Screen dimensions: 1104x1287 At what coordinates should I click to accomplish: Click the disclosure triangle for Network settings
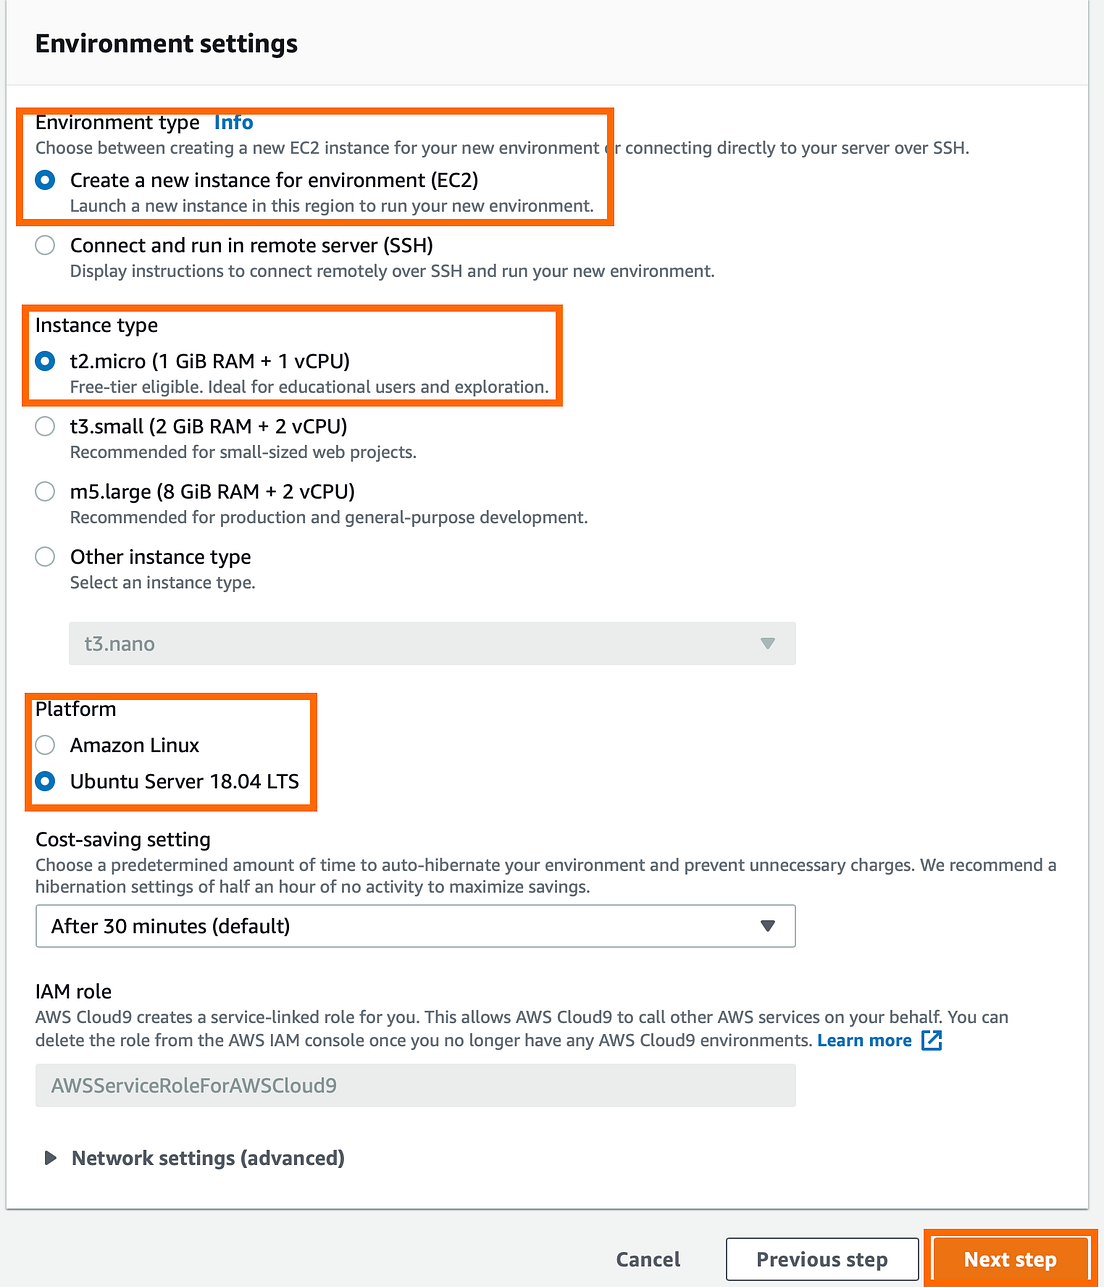[50, 1157]
